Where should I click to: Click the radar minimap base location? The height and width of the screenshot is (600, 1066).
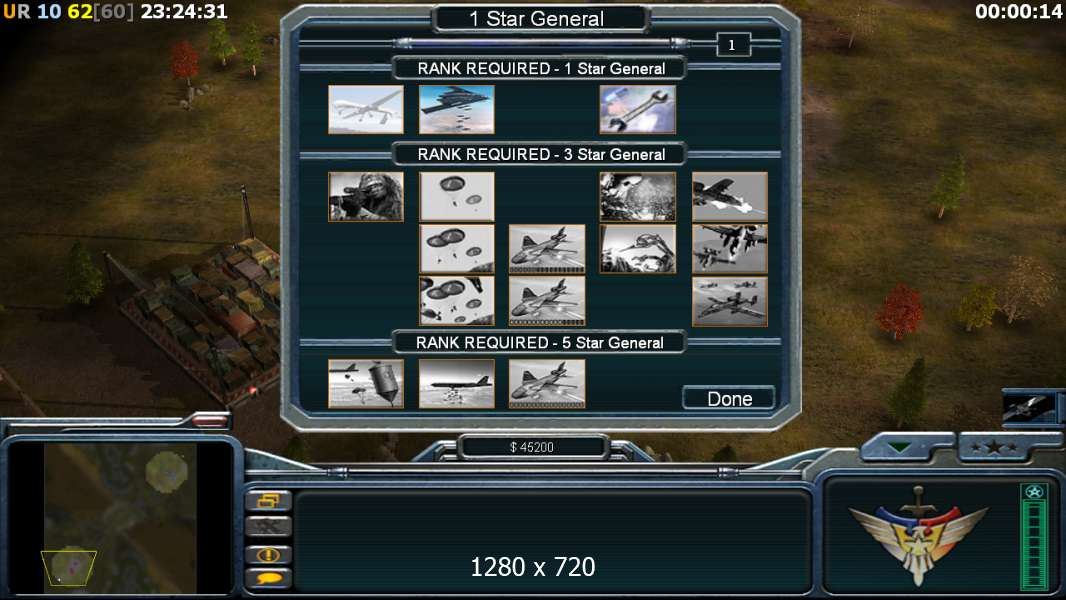point(71,564)
